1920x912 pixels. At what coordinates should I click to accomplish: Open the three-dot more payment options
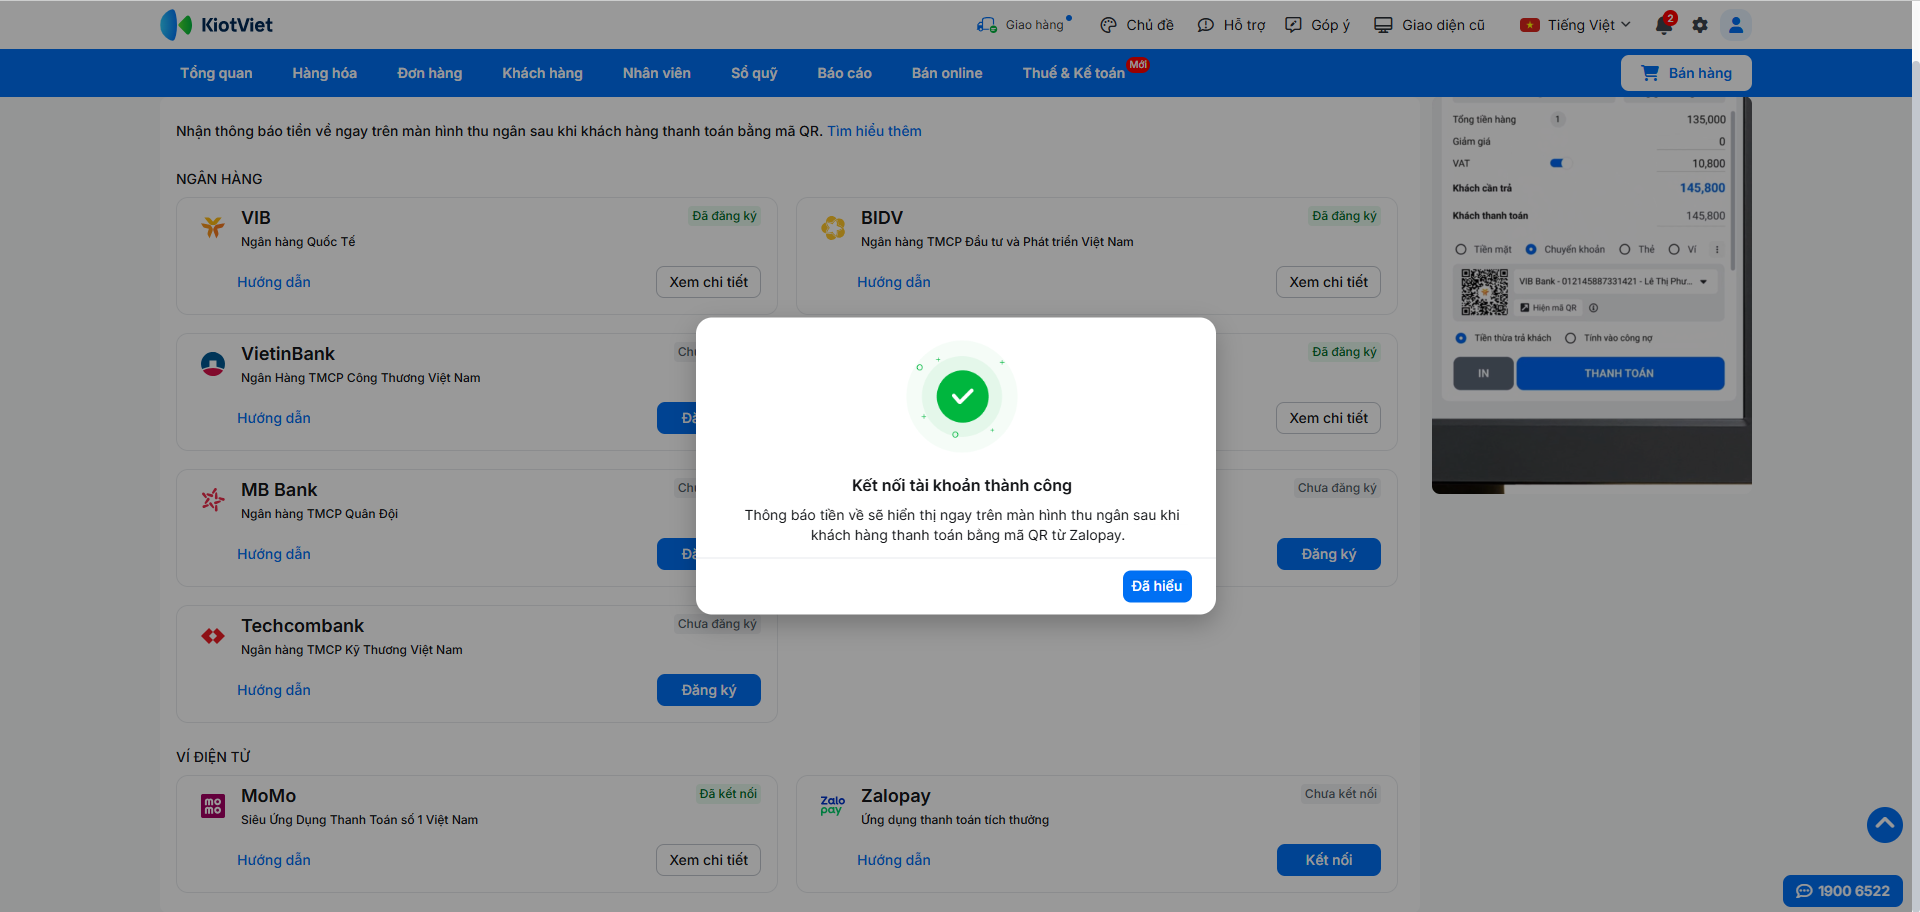pyautogui.click(x=1717, y=250)
